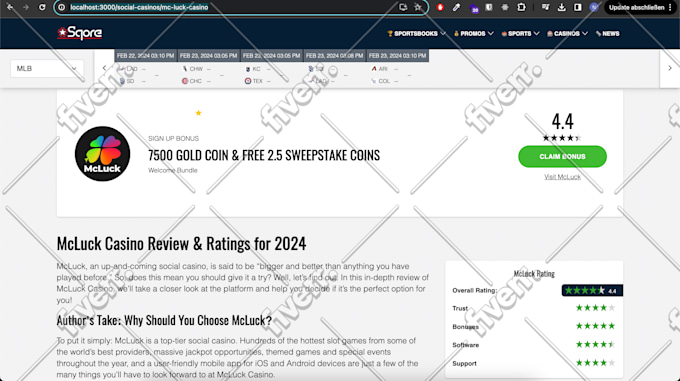Activate the color picker eyedropper extension
Screen dimensions: 680x381
point(456,7)
